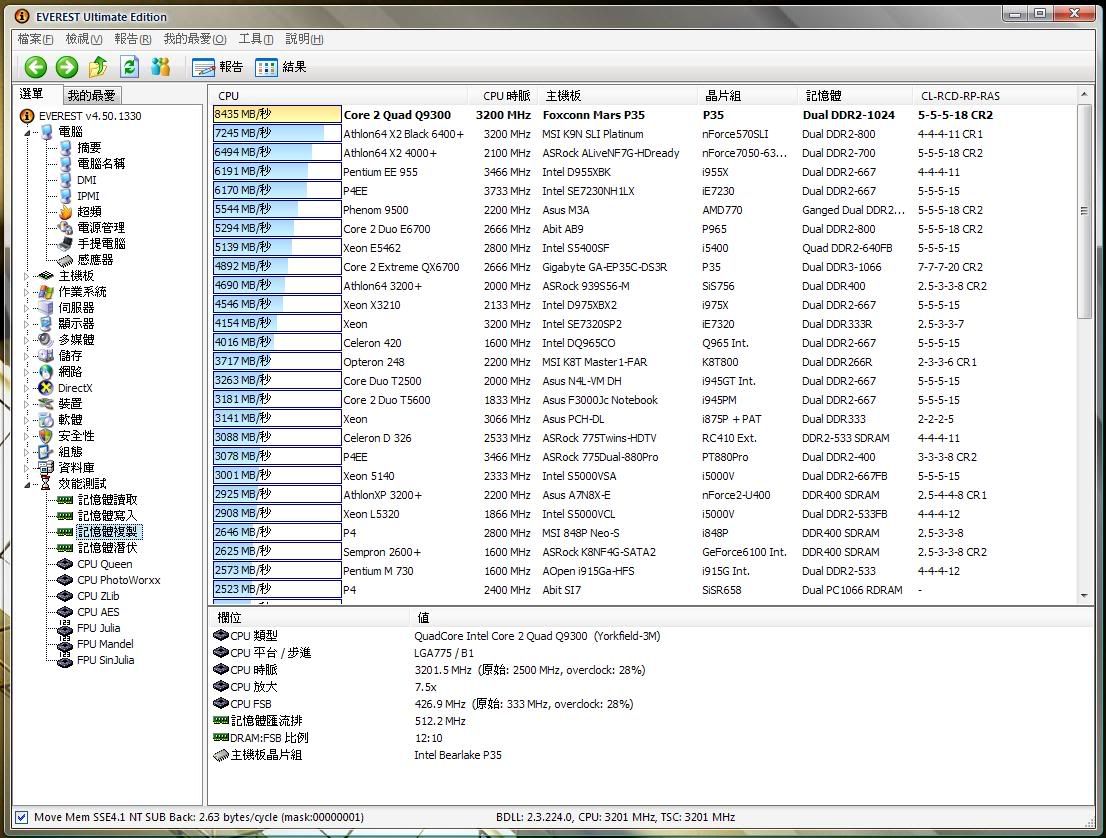Click the Refresh toolbar icon
The image size is (1106, 838).
[129, 67]
